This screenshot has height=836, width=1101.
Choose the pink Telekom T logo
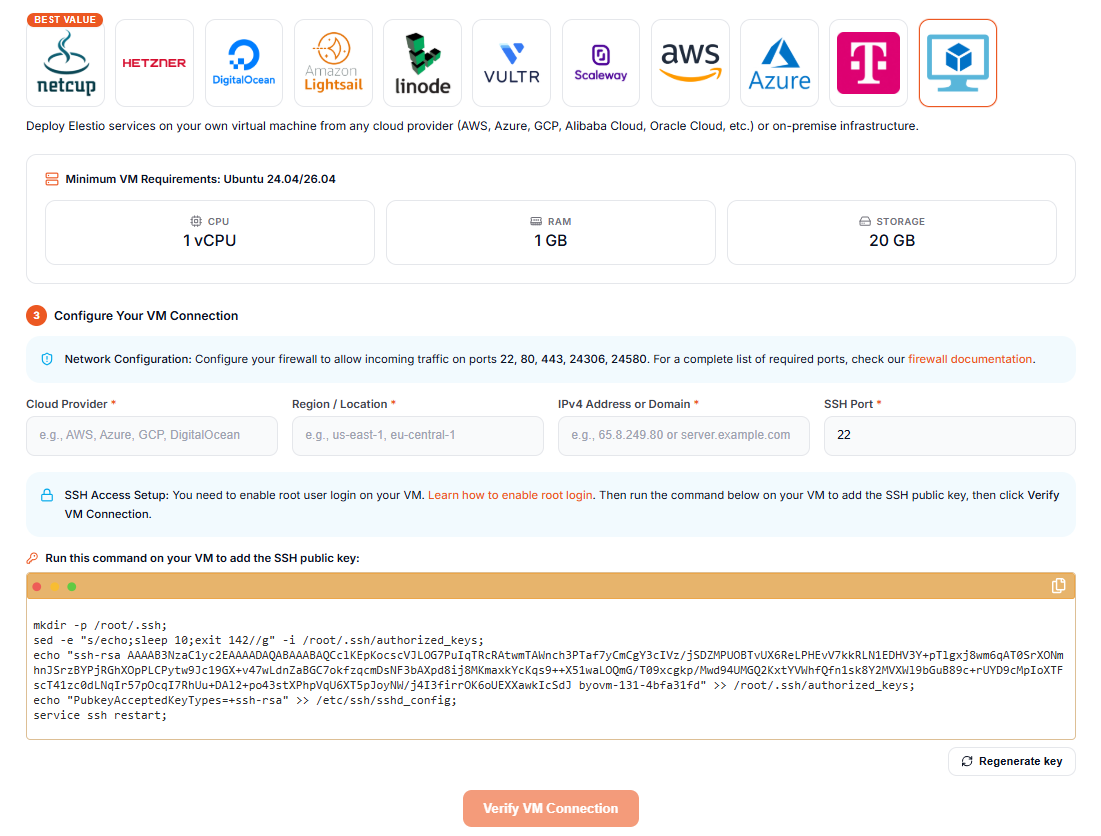pyautogui.click(x=869, y=63)
